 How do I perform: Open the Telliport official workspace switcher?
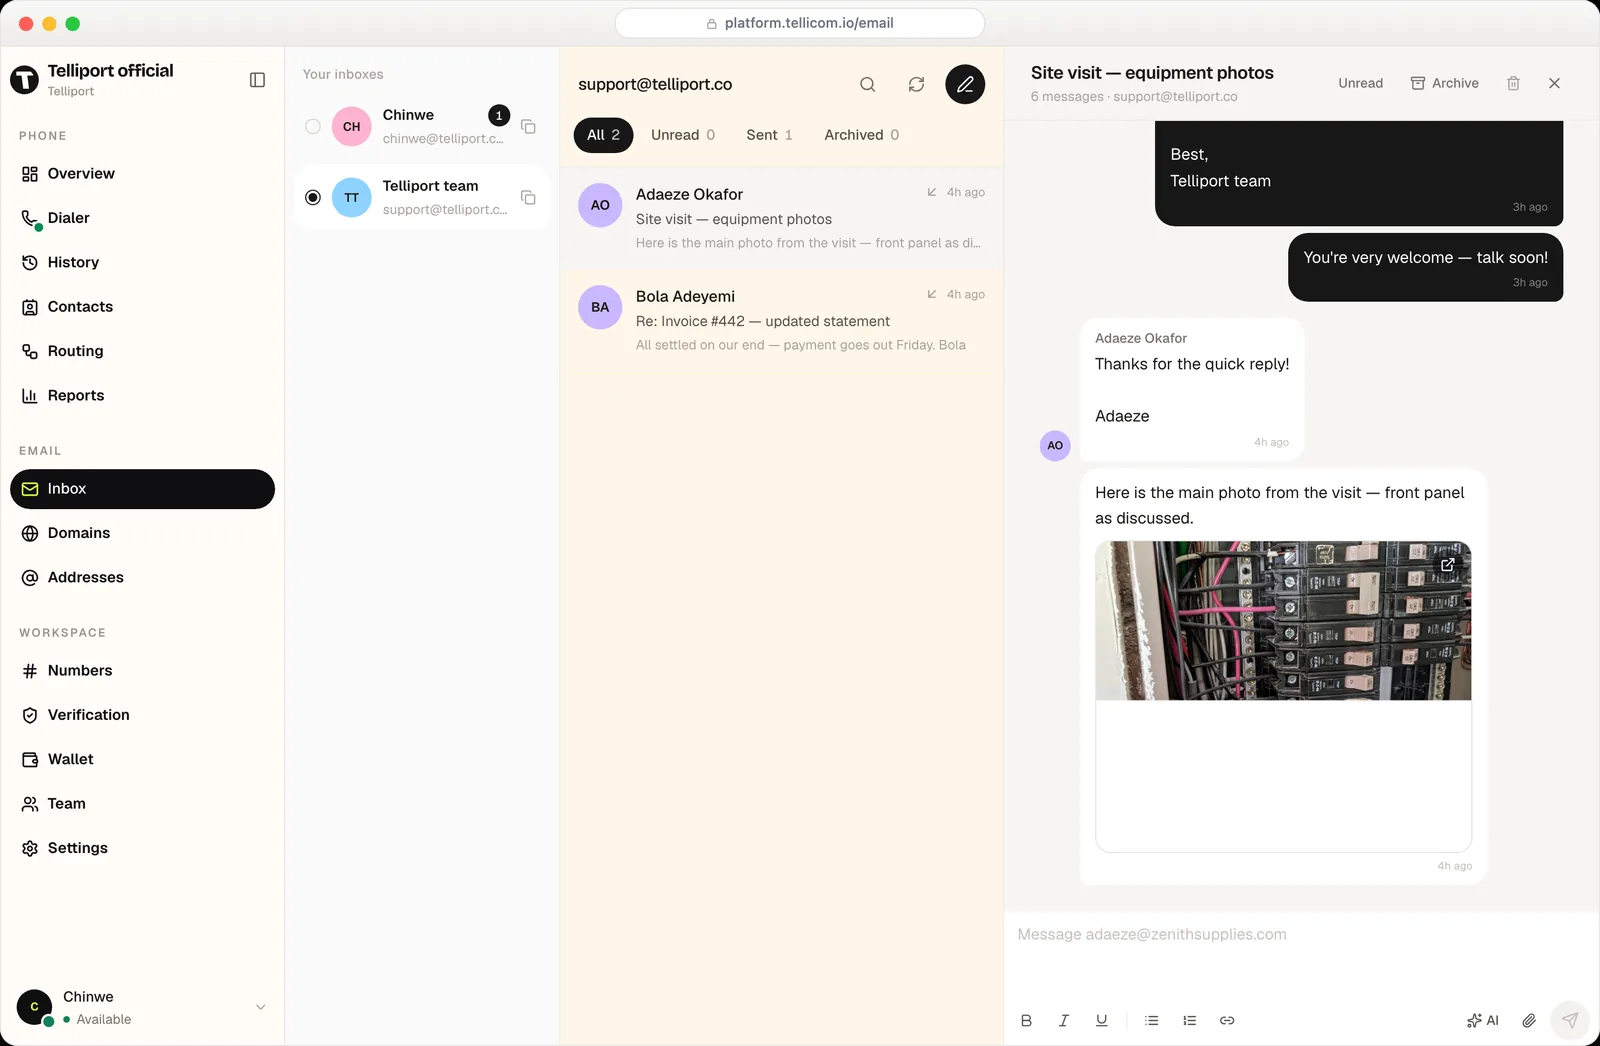click(x=110, y=79)
